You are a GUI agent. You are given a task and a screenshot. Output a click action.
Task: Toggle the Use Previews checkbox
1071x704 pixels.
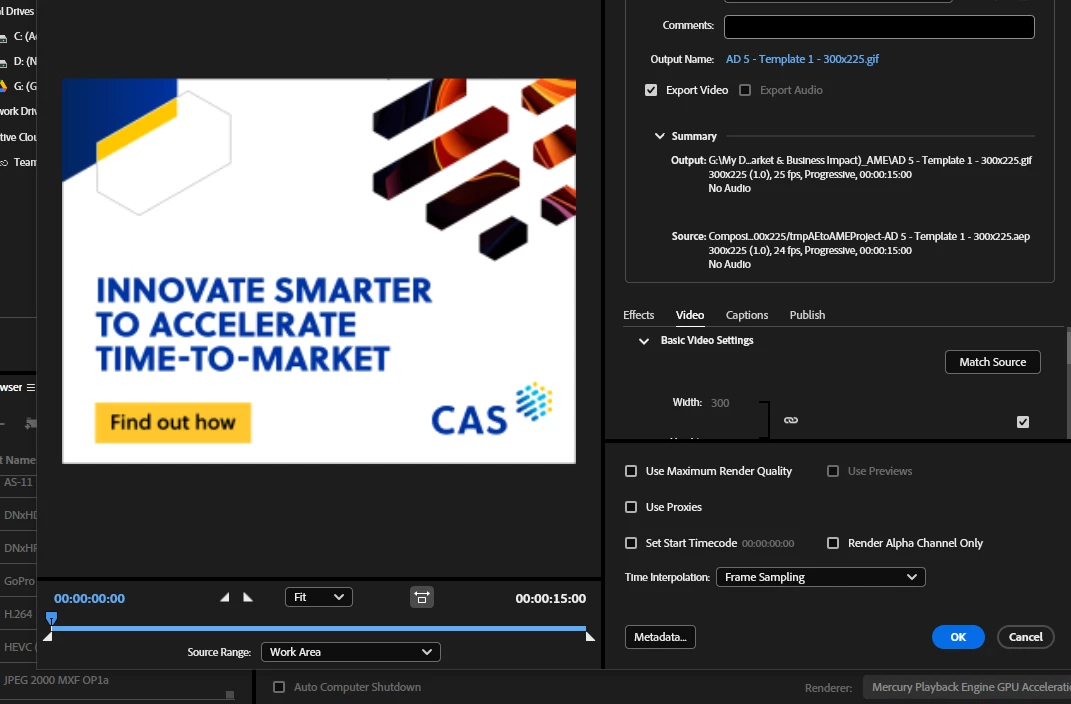833,471
